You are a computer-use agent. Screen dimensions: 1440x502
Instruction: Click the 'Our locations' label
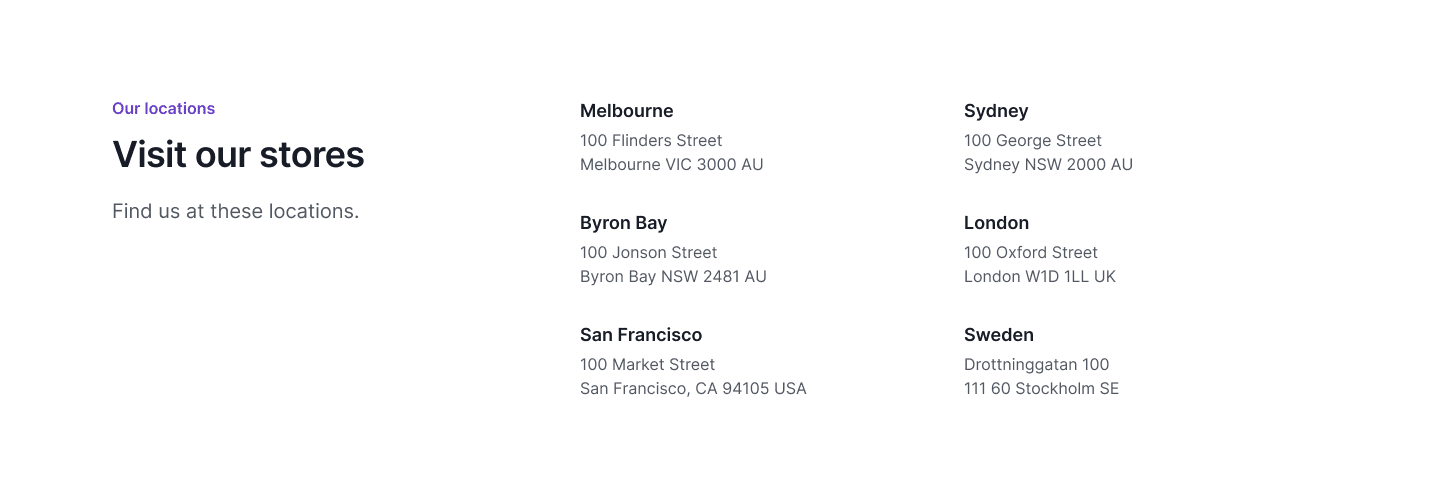pos(163,108)
